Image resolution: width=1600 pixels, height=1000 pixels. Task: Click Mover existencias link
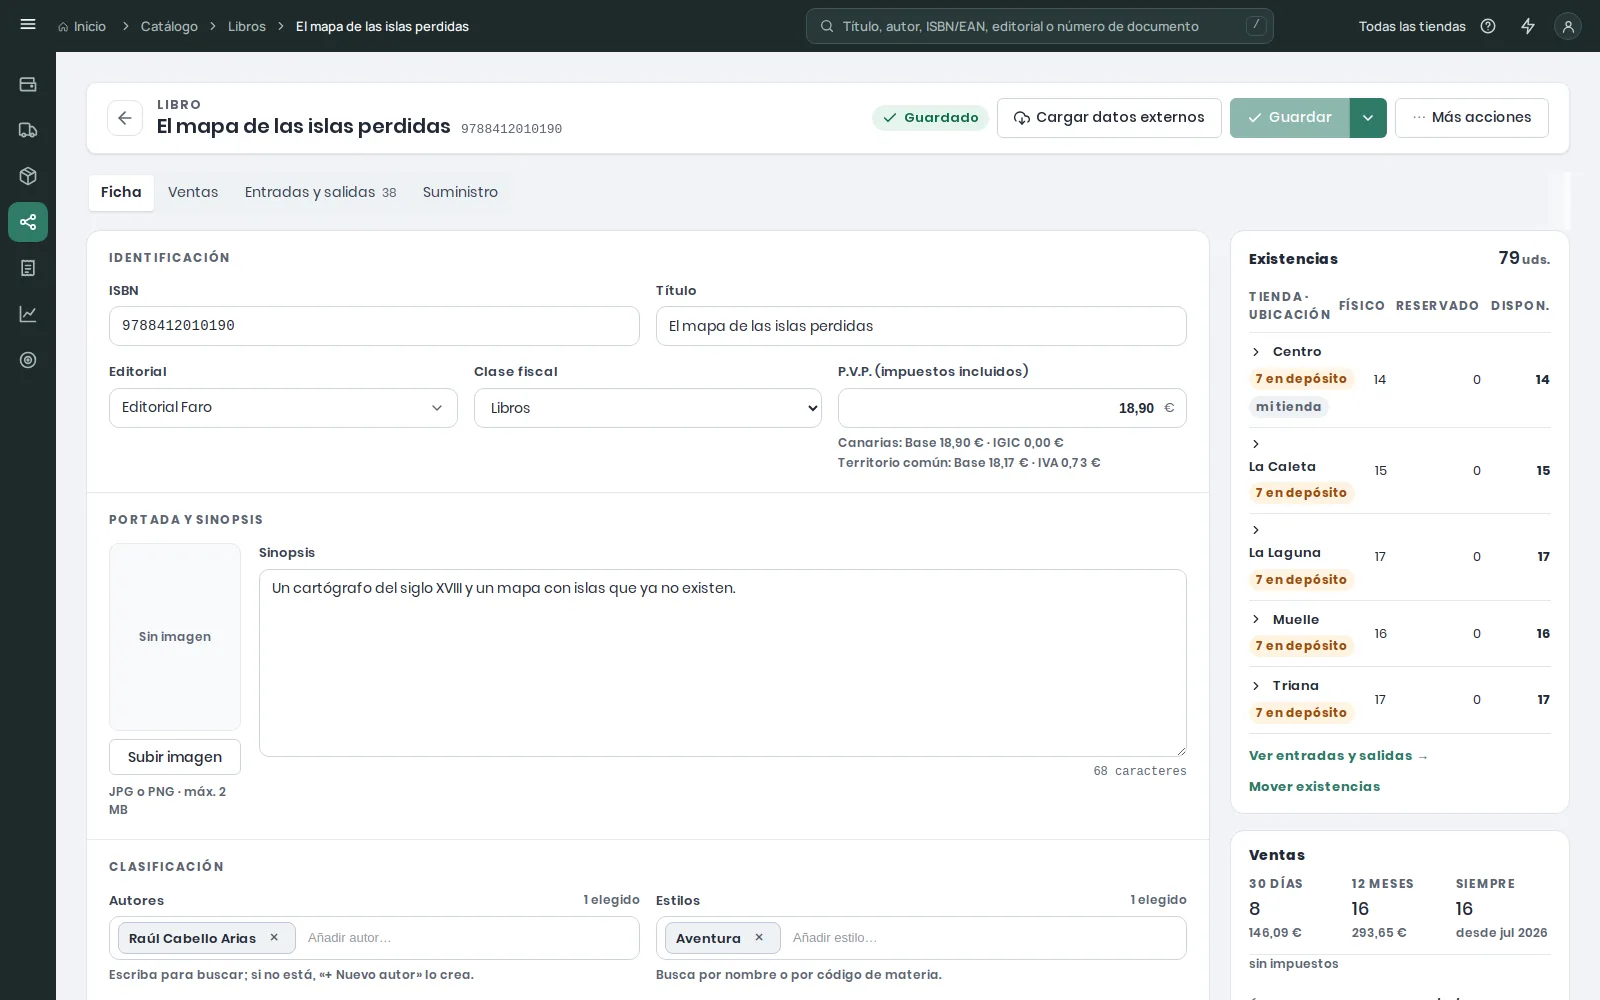[x=1314, y=787]
